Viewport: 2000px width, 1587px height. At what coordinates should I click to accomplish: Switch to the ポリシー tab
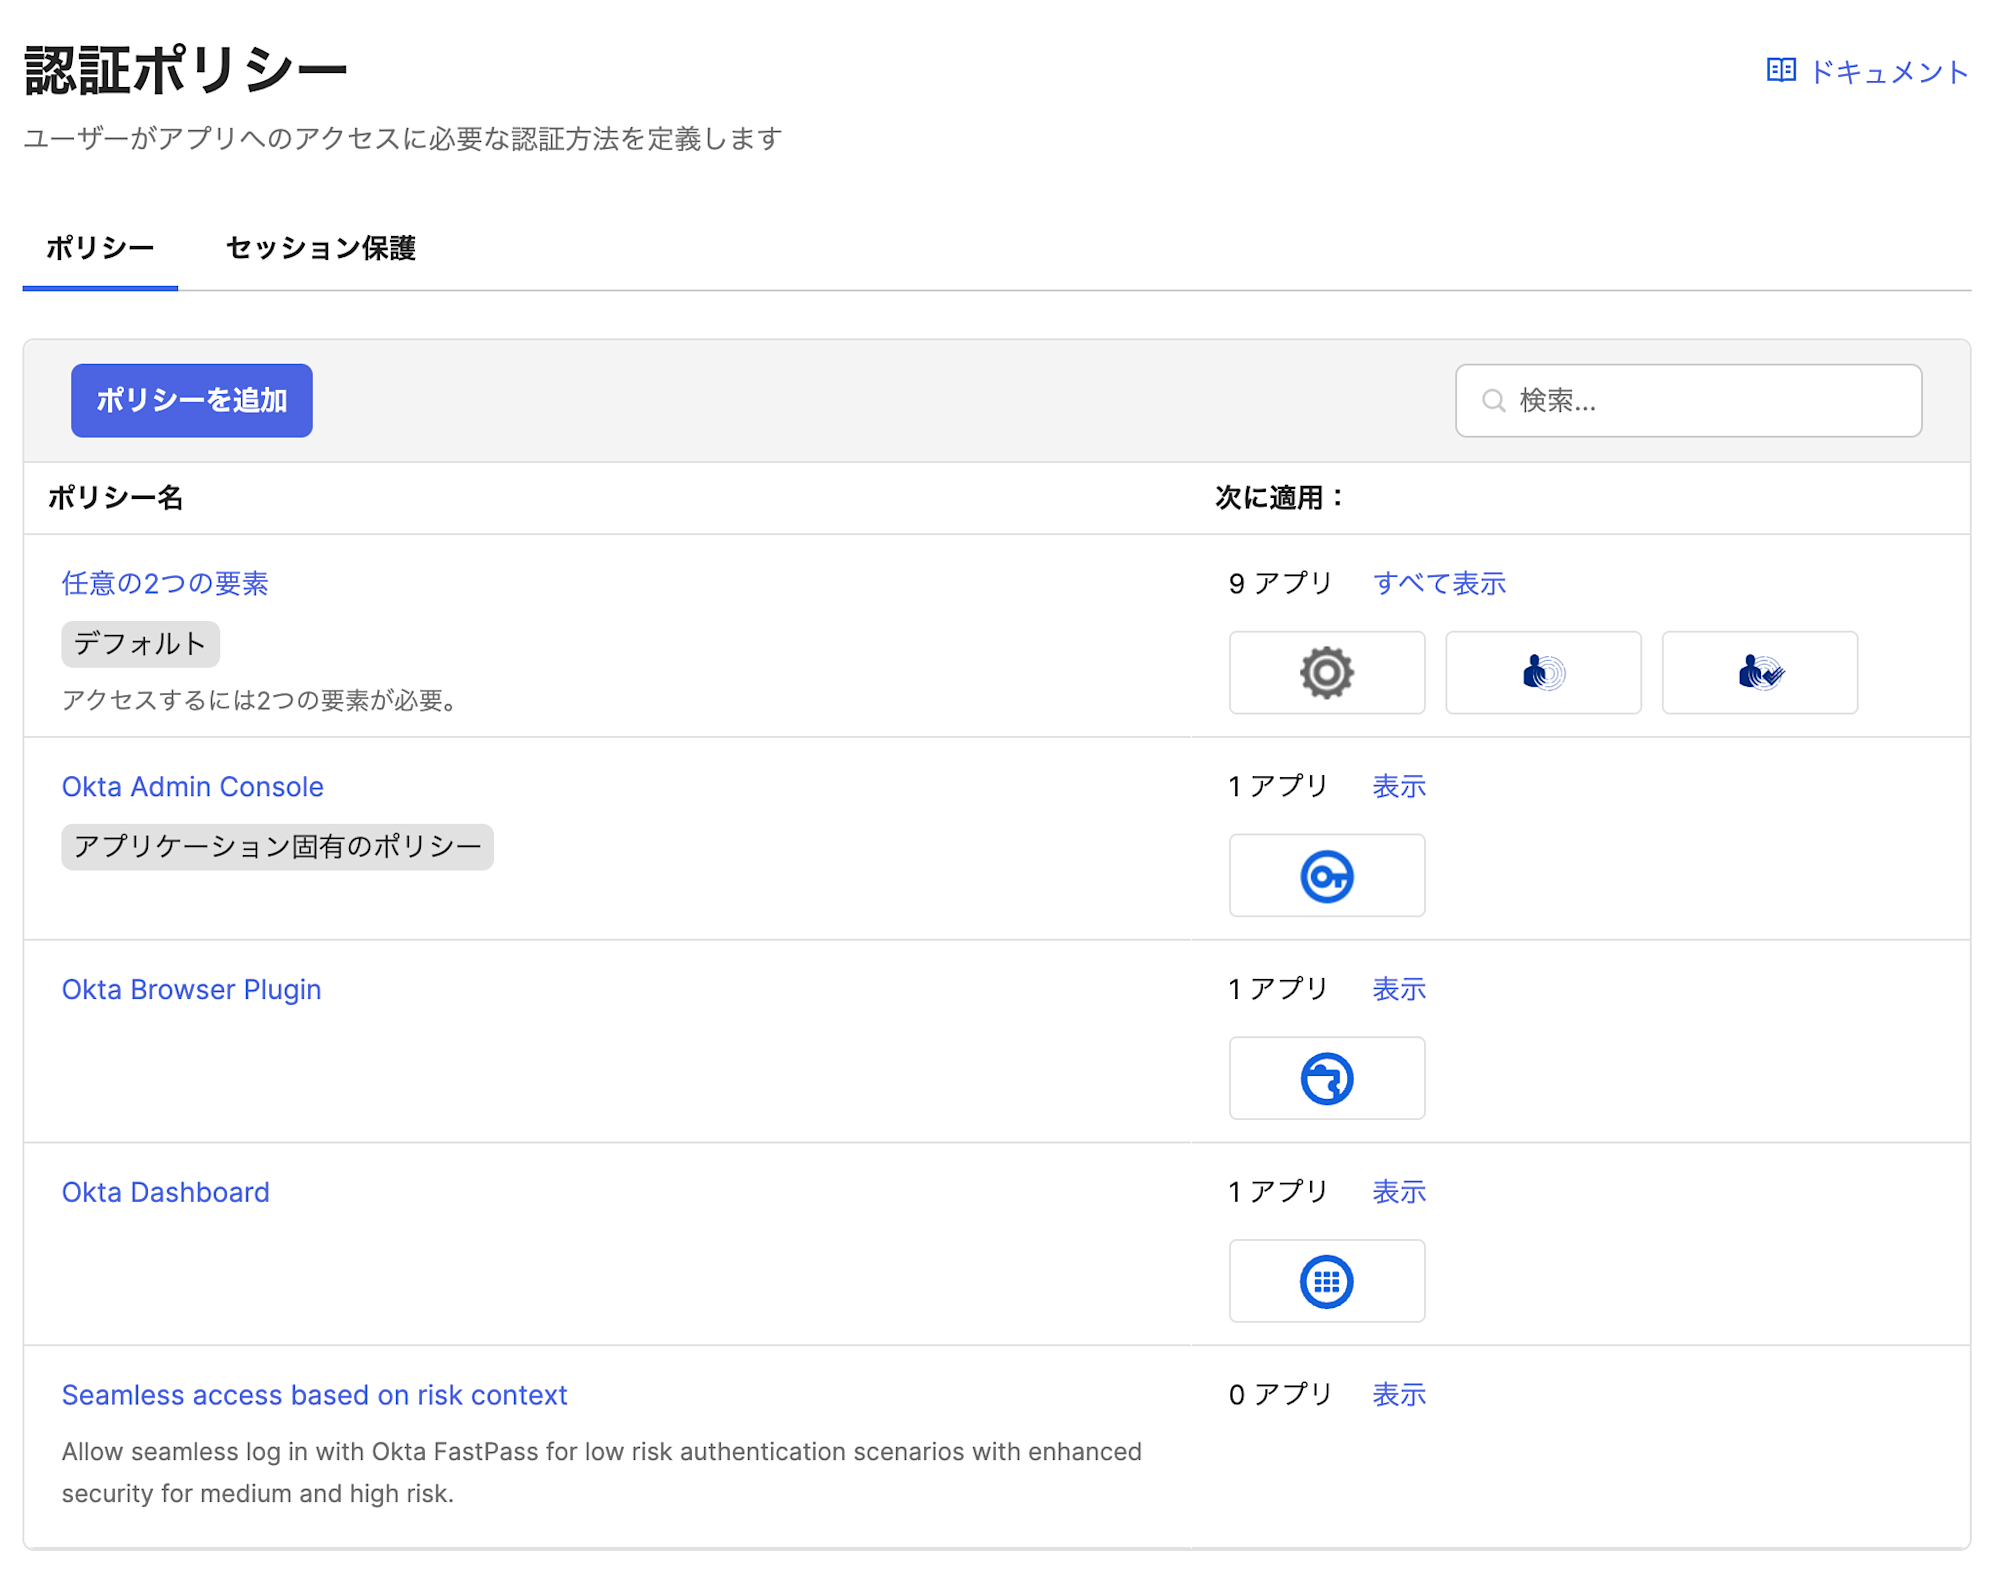100,248
